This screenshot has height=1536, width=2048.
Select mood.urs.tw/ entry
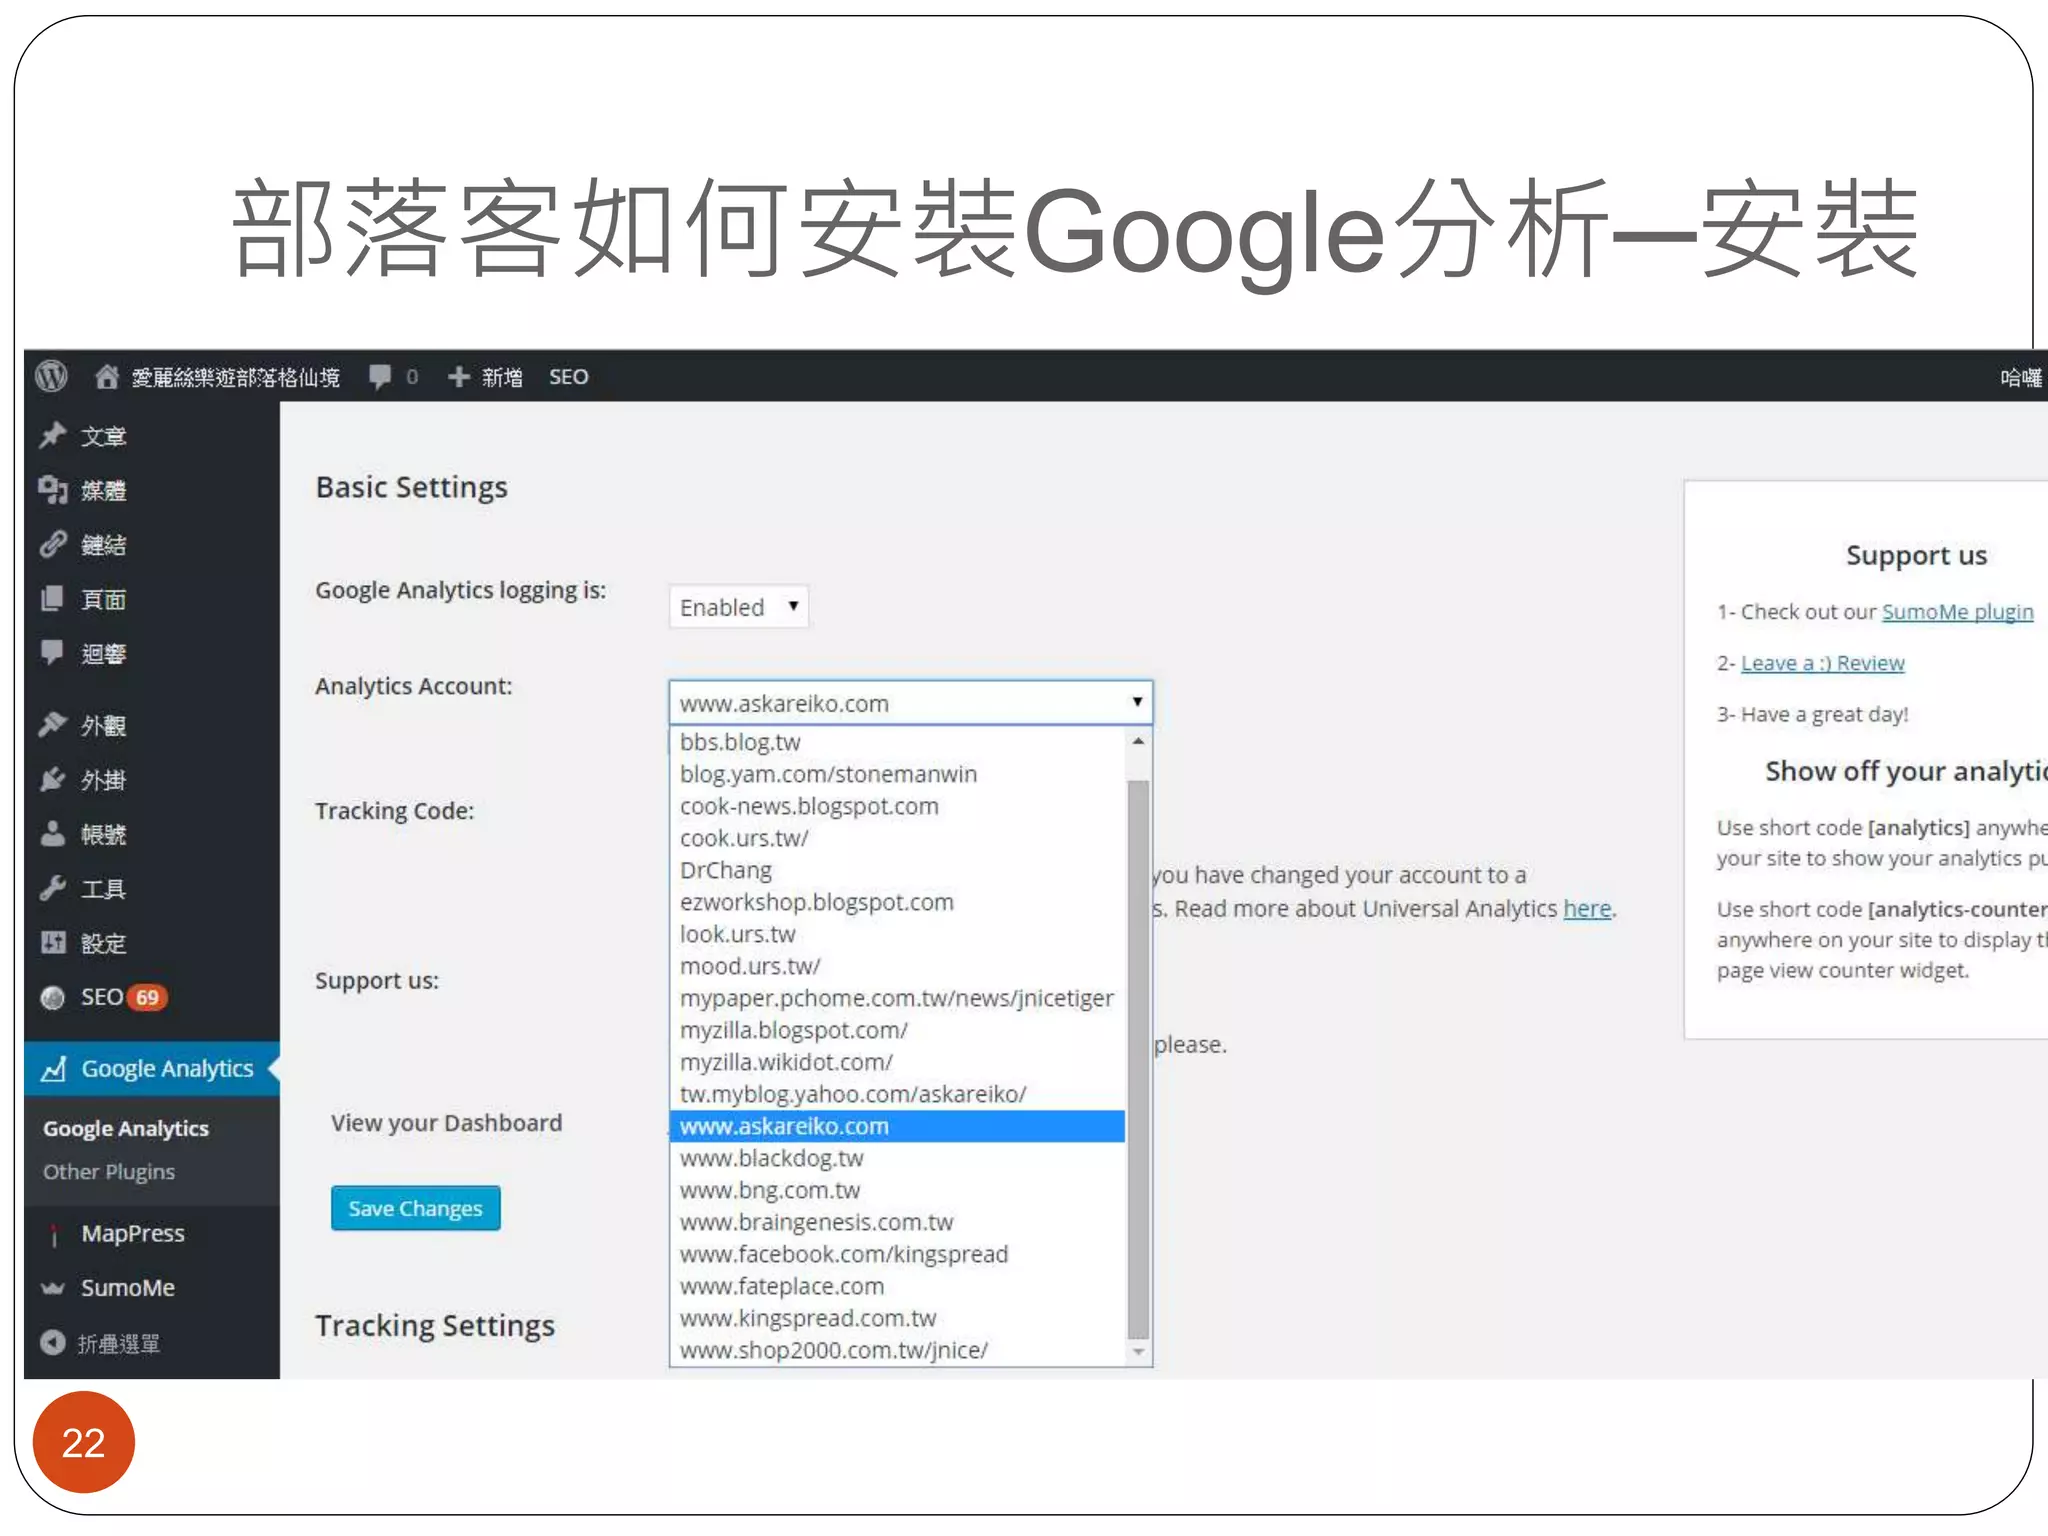[897, 966]
